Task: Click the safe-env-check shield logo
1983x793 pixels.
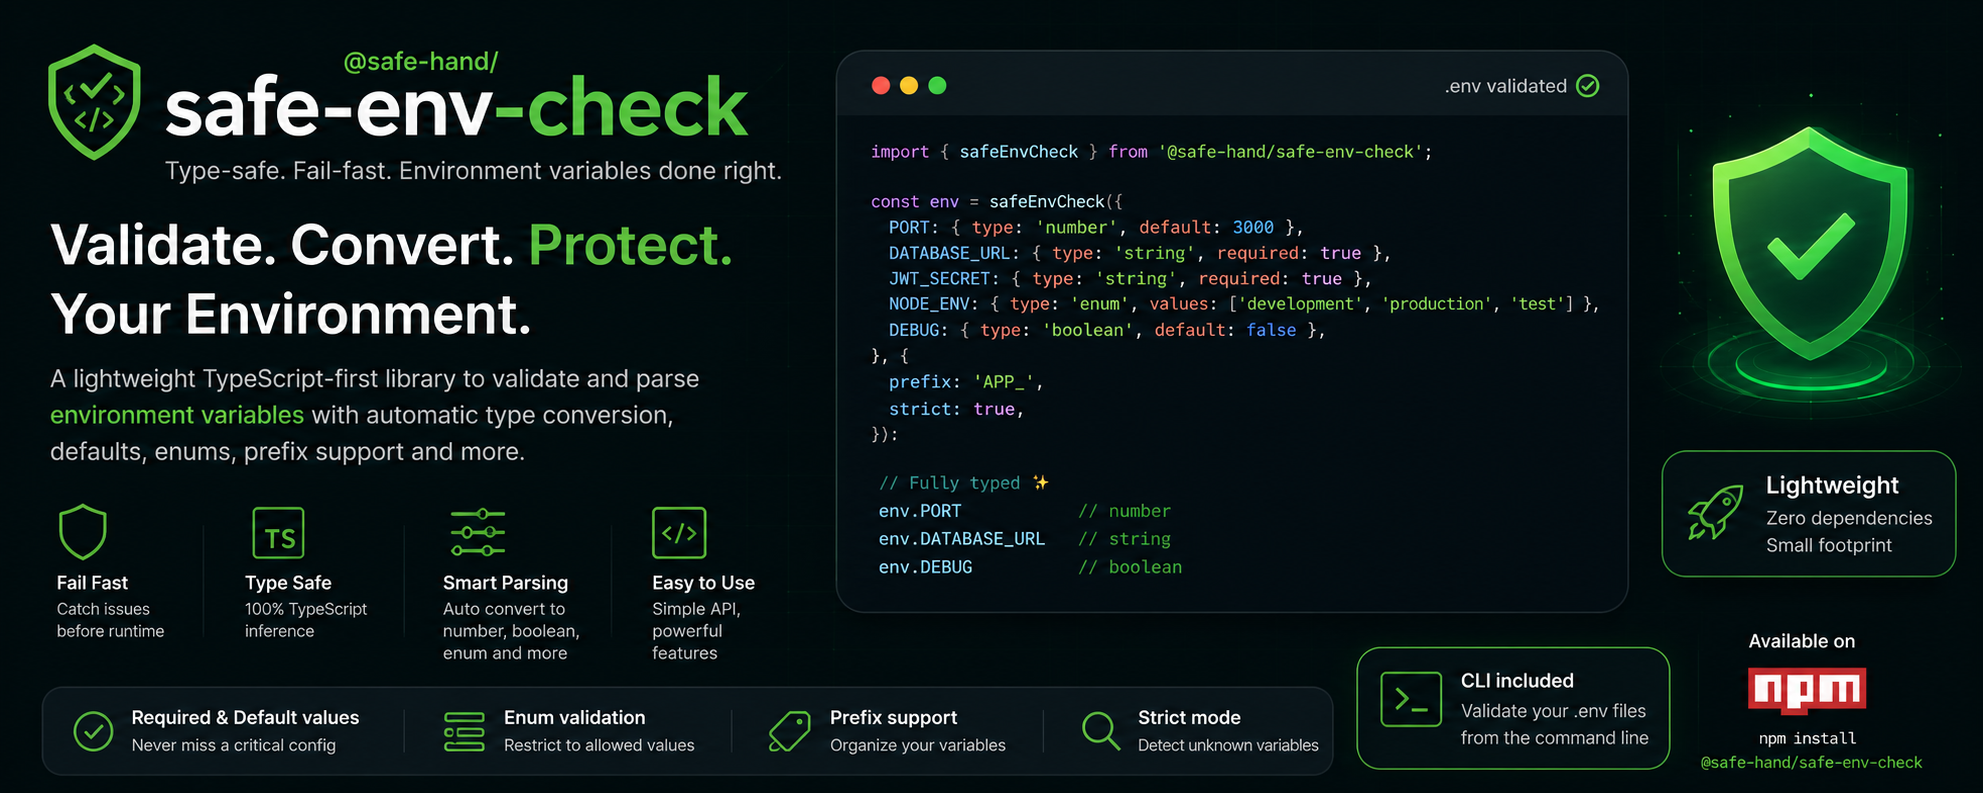Action: click(x=94, y=102)
